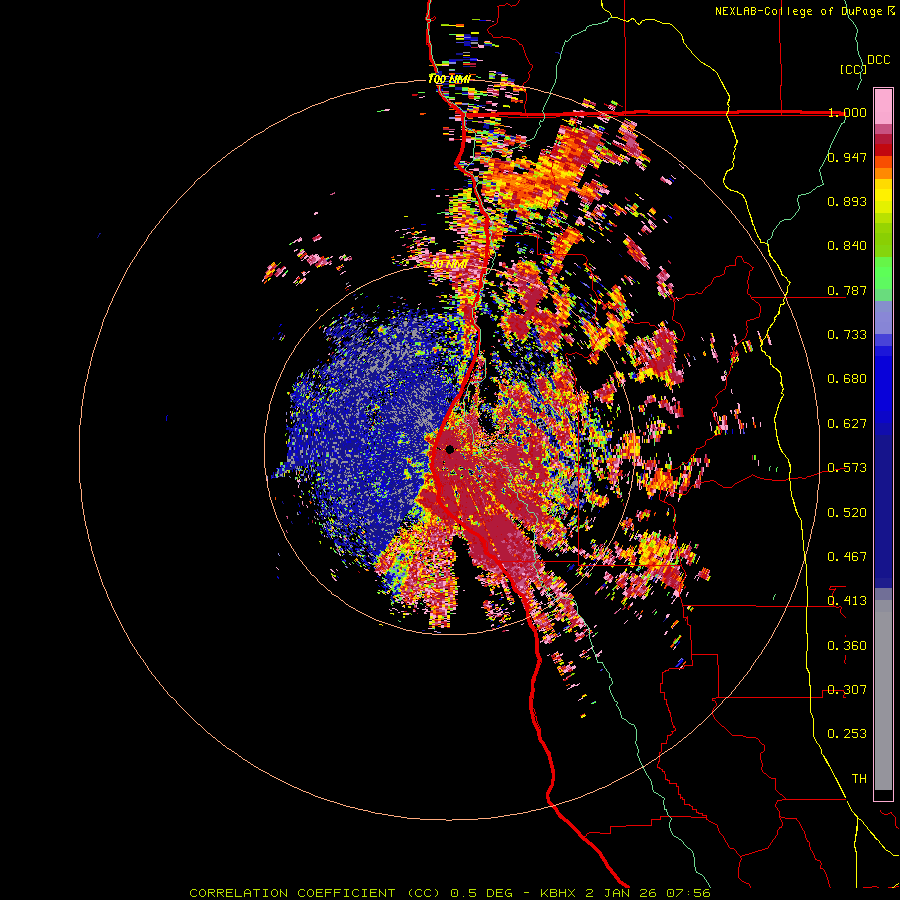The width and height of the screenshot is (900, 900).
Task: Click the 50 NMI range ring label
Action: [x=449, y=264]
